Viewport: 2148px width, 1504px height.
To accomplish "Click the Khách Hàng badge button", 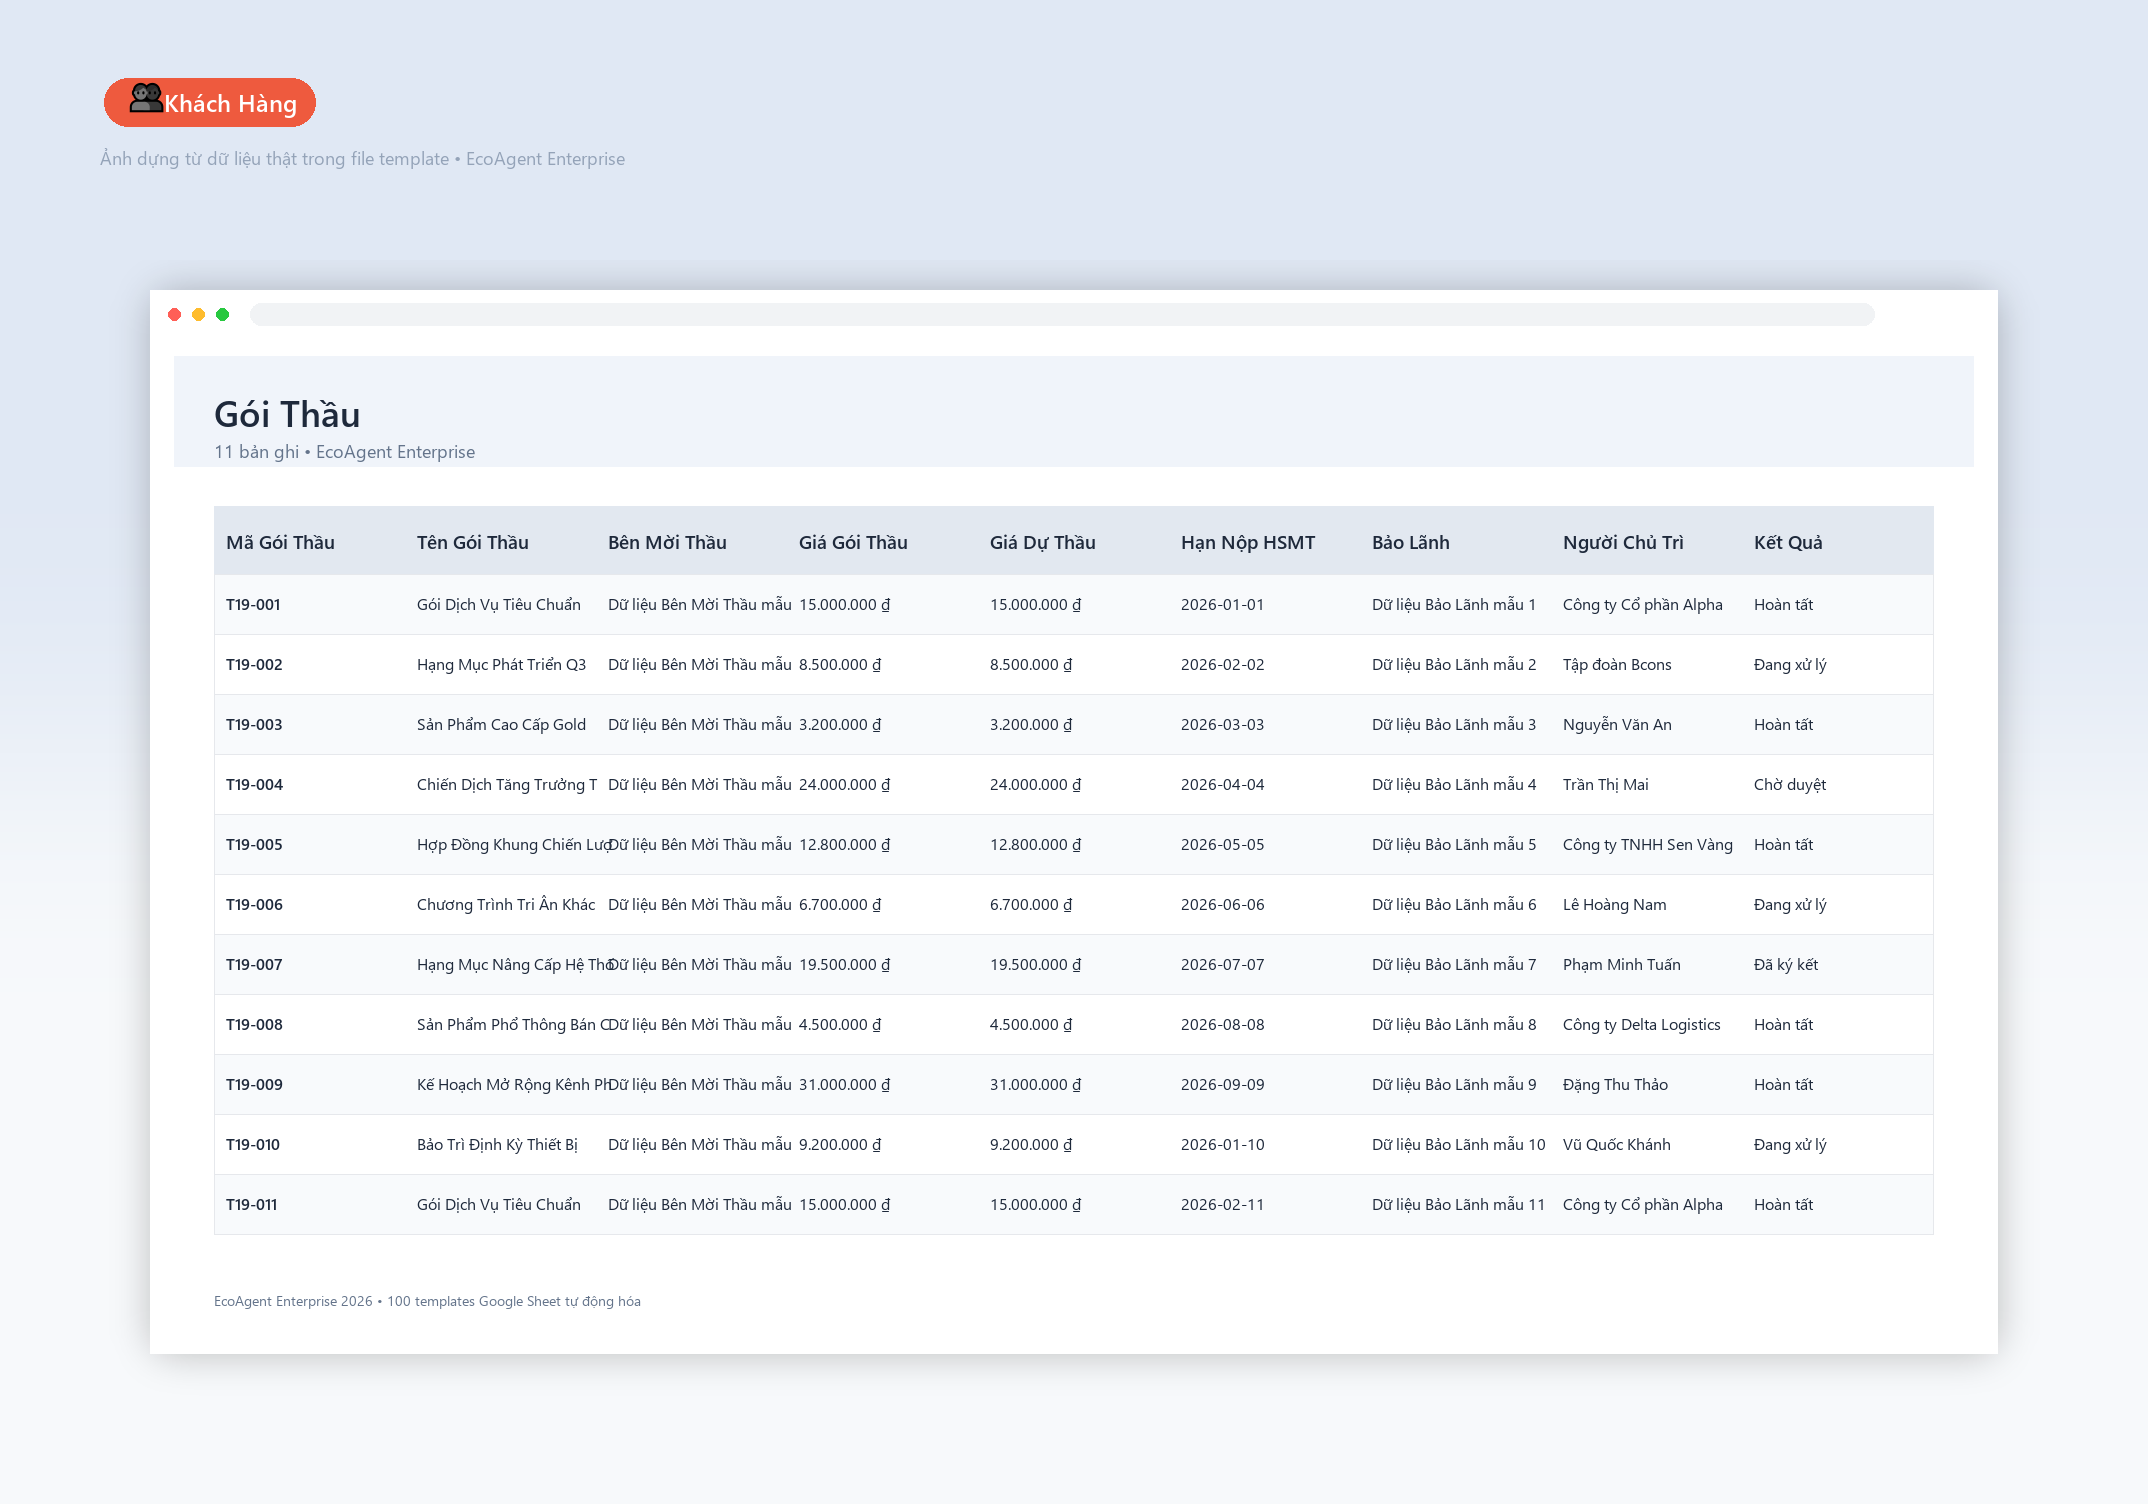I will 210,103.
